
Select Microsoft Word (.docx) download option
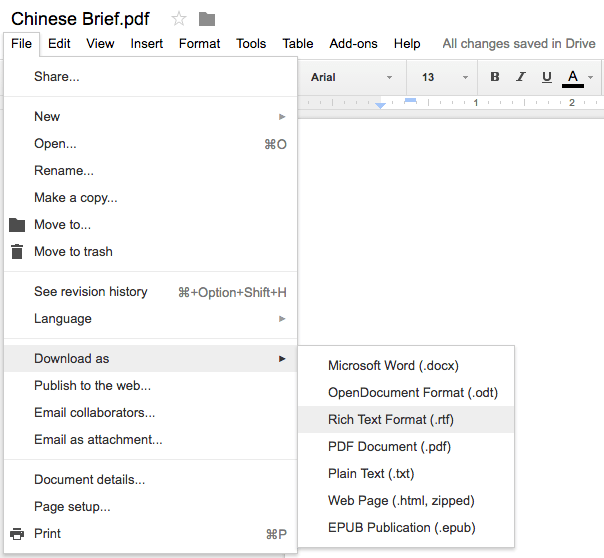pos(393,366)
